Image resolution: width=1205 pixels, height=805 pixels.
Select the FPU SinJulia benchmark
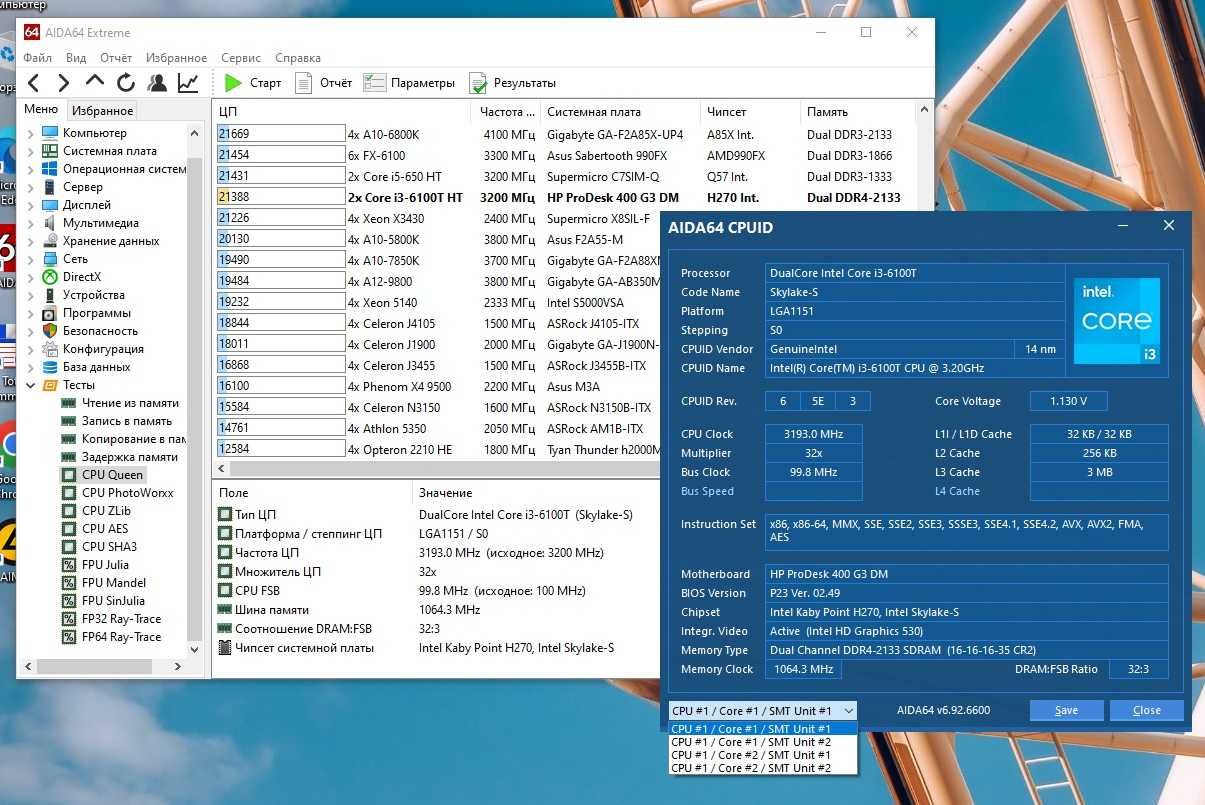tap(103, 601)
